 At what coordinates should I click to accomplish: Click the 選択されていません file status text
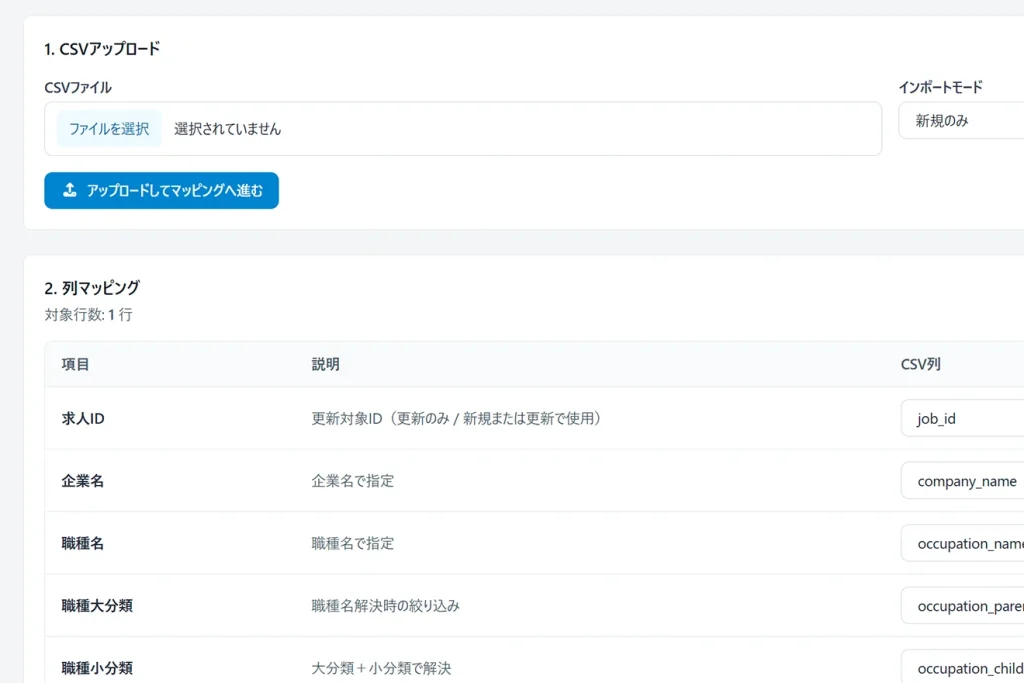tap(227, 129)
